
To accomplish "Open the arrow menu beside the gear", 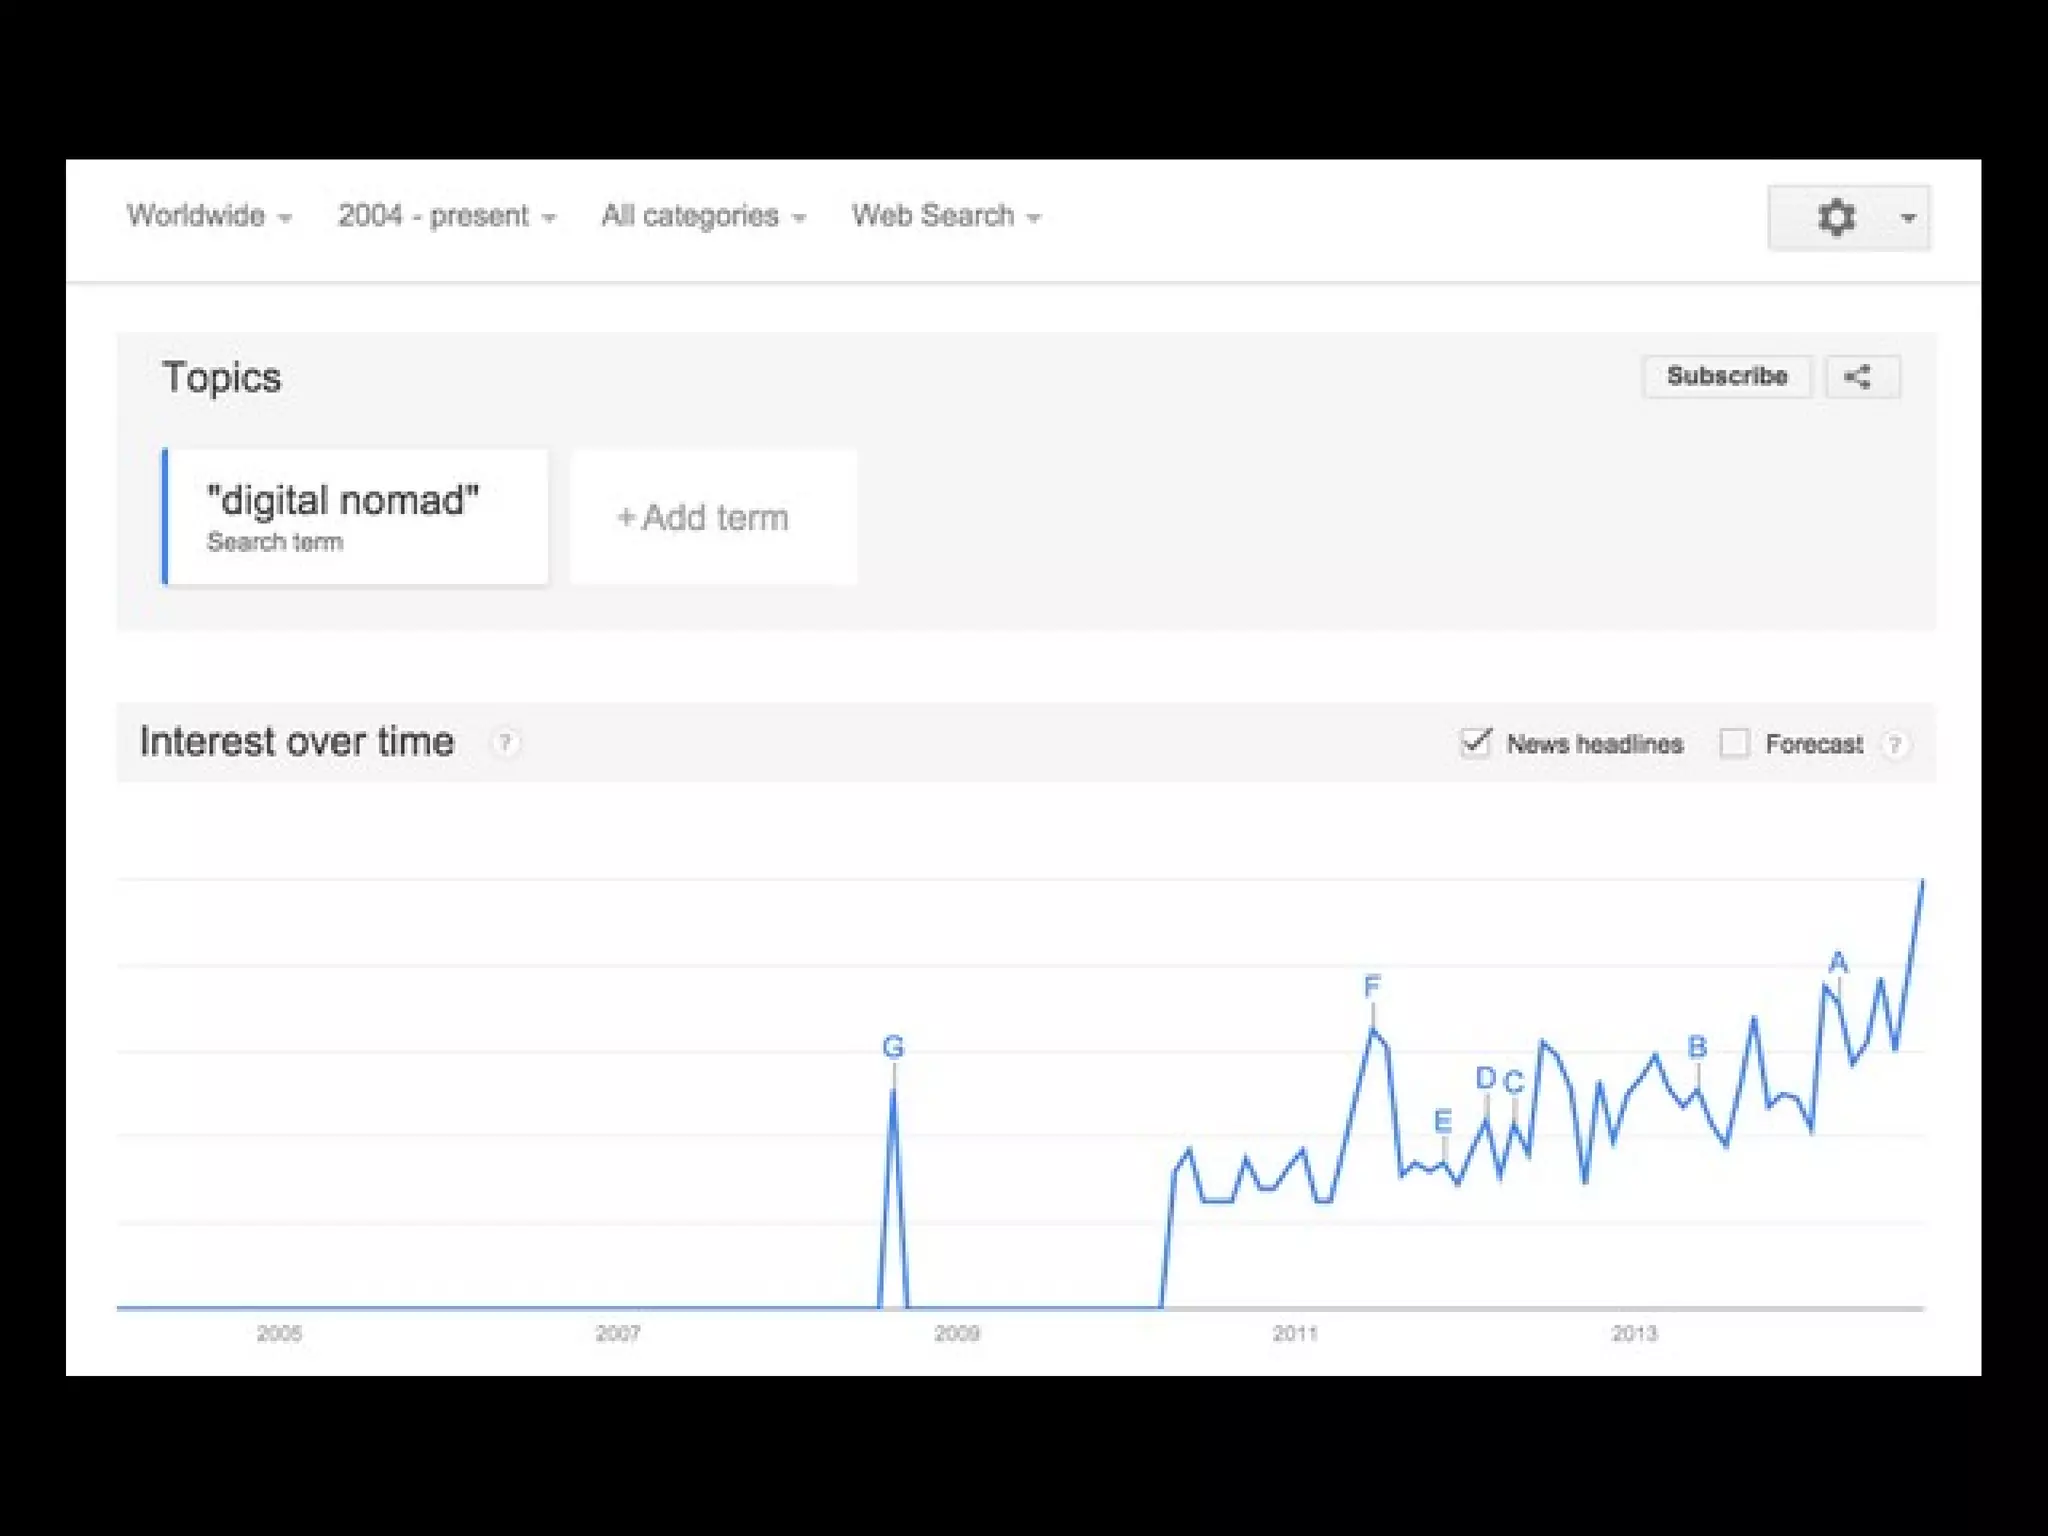I will coord(1908,217).
